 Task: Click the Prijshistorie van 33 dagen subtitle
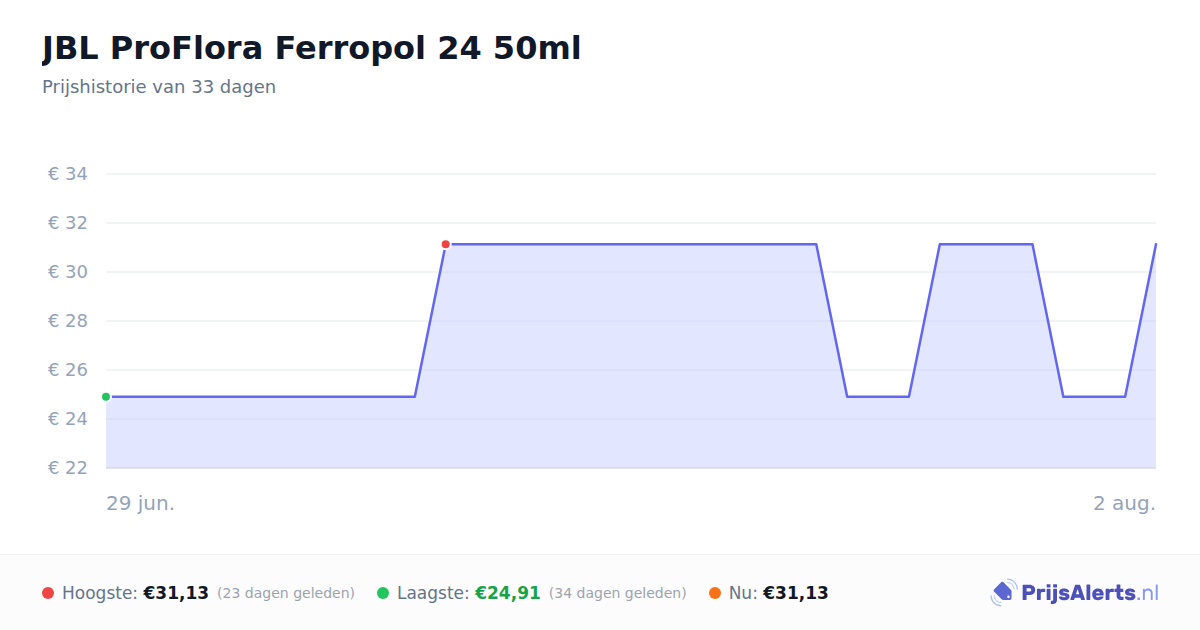point(159,87)
